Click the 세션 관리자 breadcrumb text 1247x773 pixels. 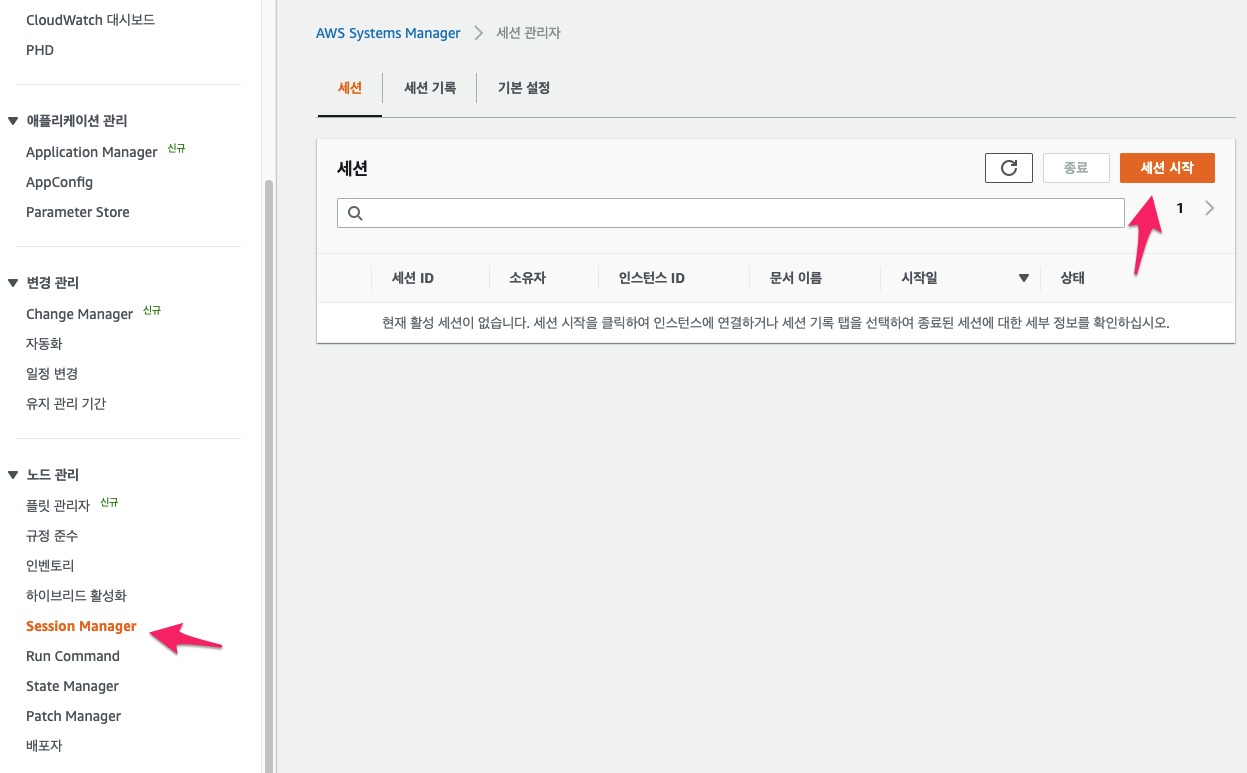point(528,33)
